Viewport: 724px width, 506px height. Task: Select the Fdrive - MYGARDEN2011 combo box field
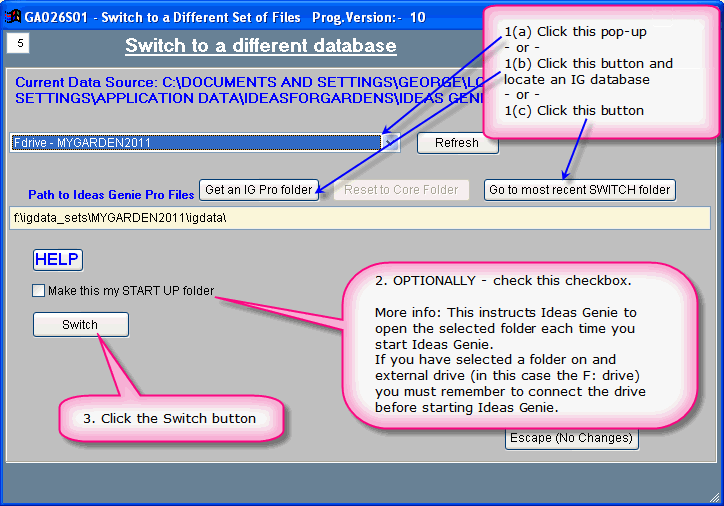click(x=205, y=143)
